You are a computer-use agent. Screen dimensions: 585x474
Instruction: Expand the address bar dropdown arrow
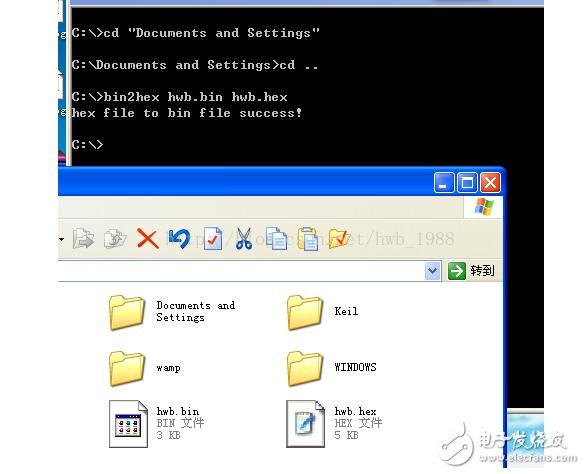(x=432, y=271)
